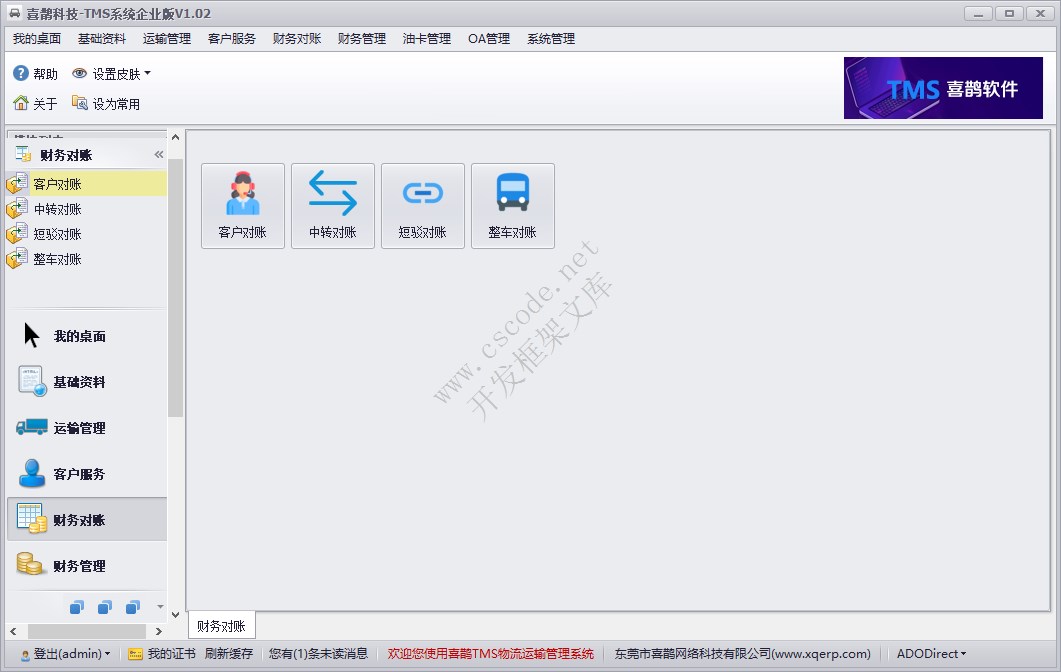The image size is (1061, 672).
Task: Click the sidebar scroll up arrow
Action: (175, 137)
